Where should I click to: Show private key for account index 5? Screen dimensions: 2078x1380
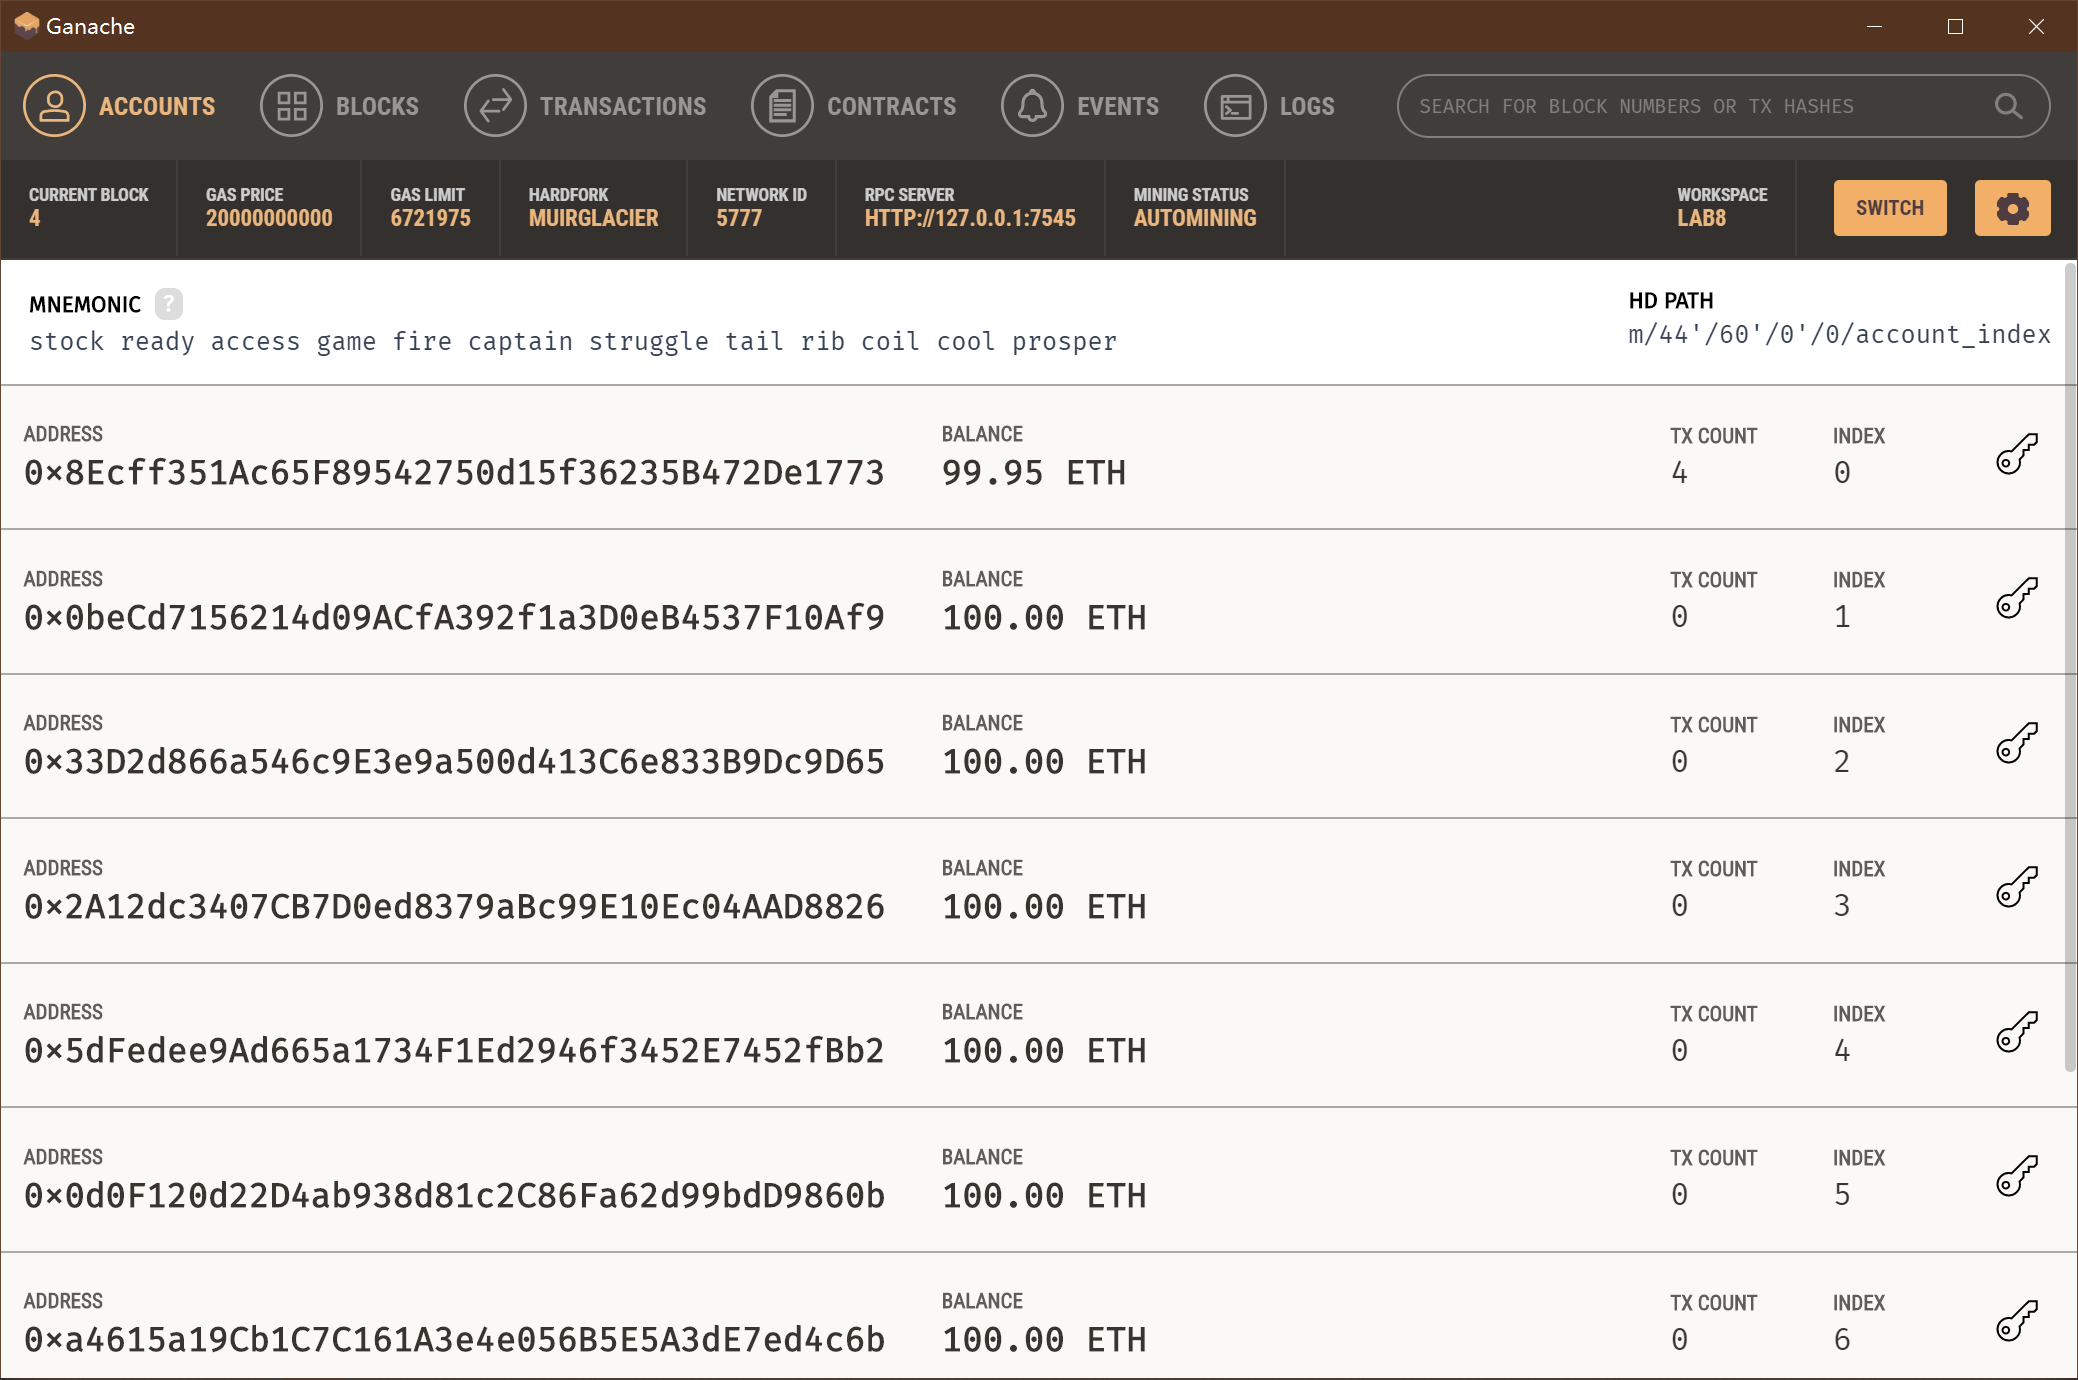click(2016, 1176)
